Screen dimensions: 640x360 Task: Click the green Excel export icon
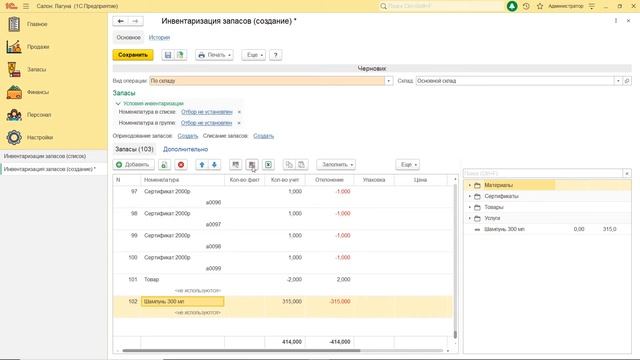point(268,164)
